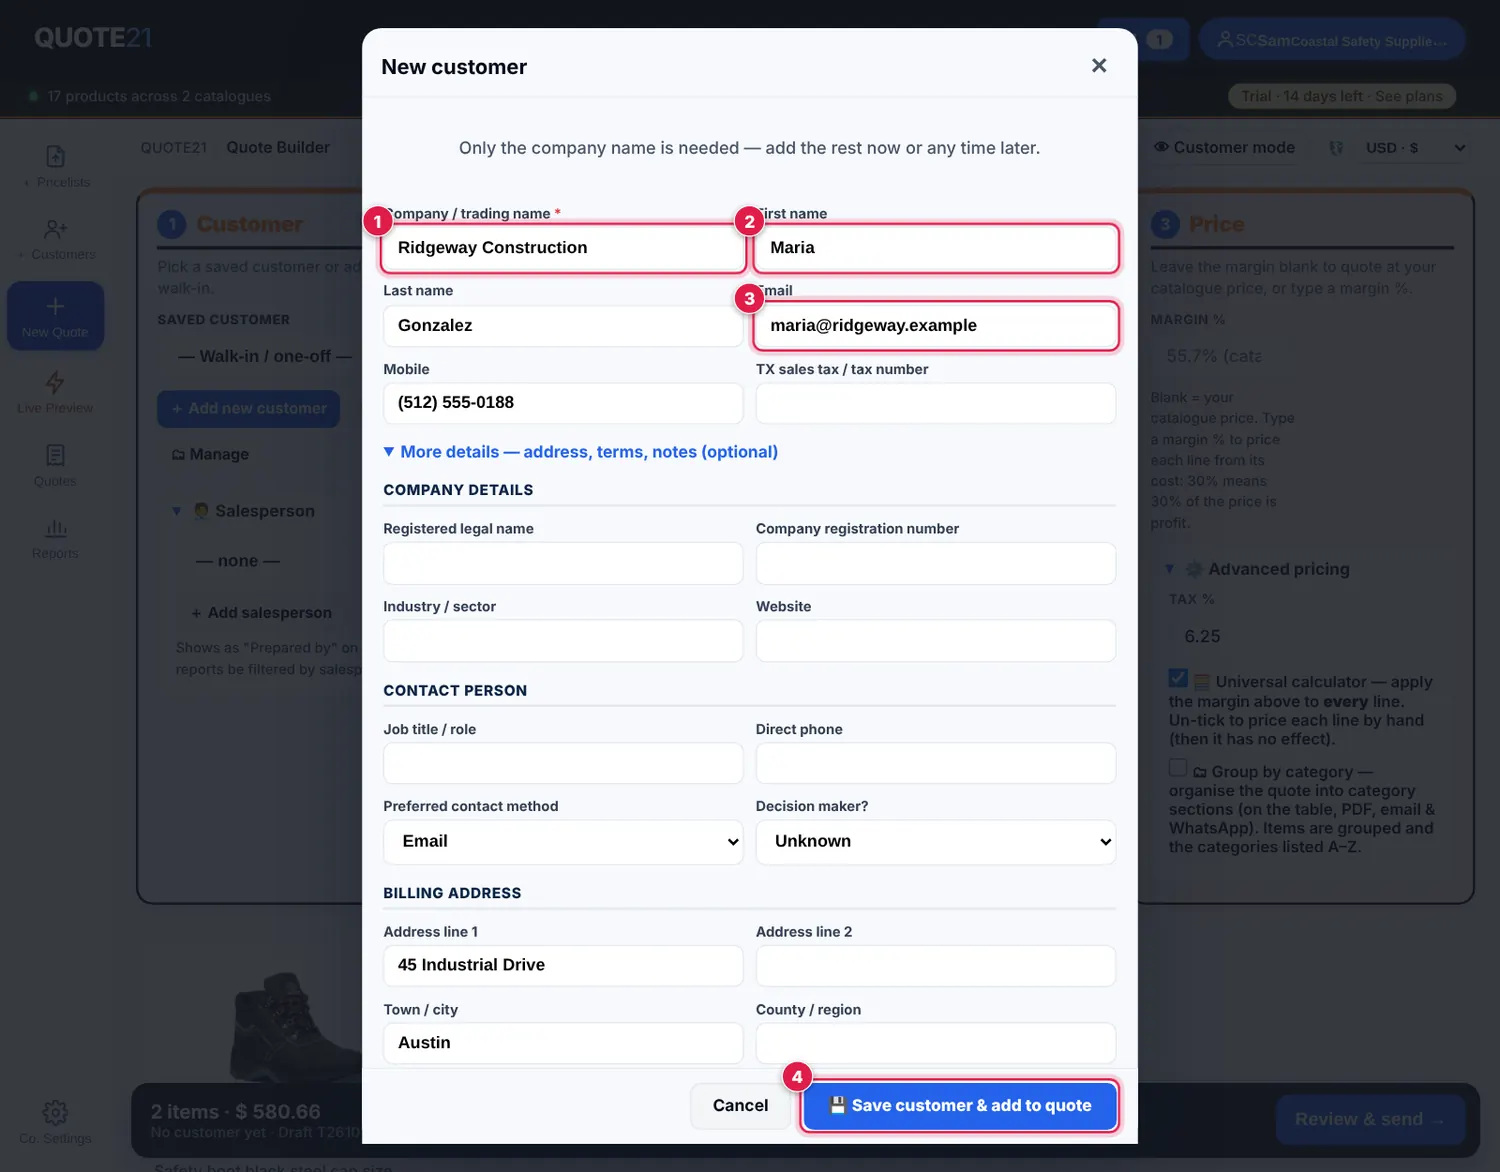Collapse the Salesperson section
Viewport: 1500px width, 1172px height.
244,511
